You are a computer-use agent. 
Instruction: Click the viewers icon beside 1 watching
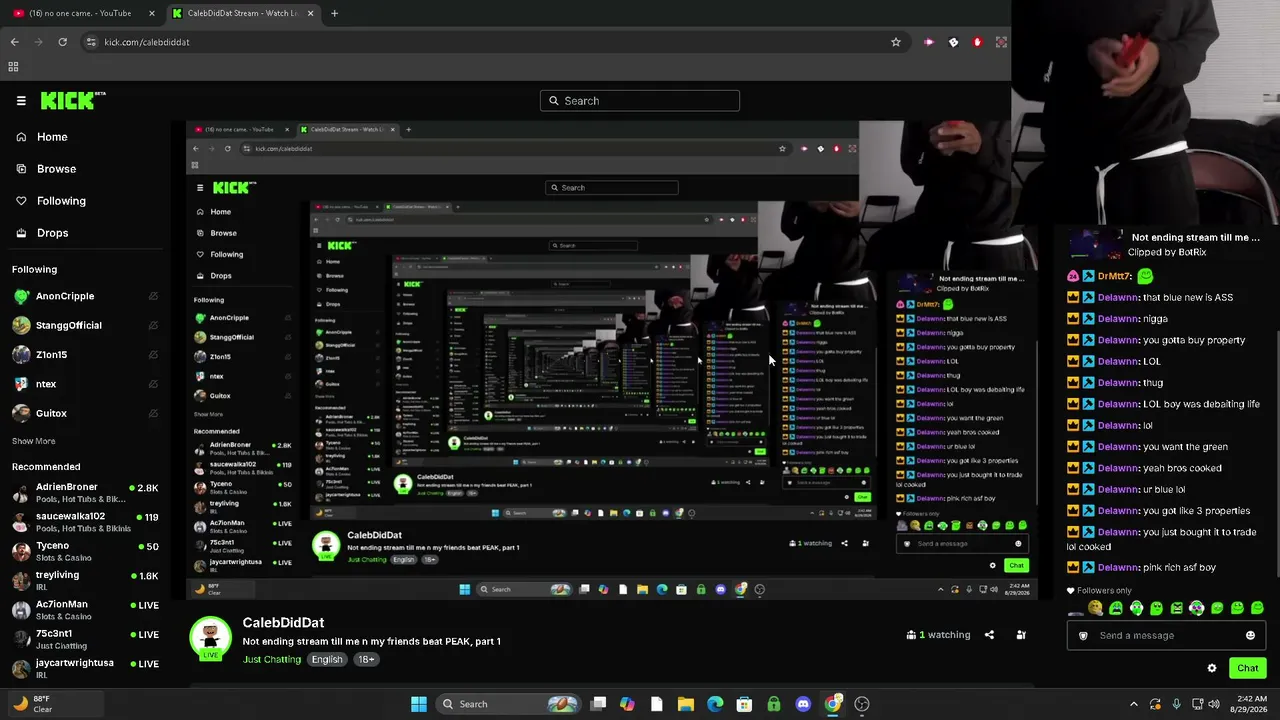pyautogui.click(x=912, y=635)
